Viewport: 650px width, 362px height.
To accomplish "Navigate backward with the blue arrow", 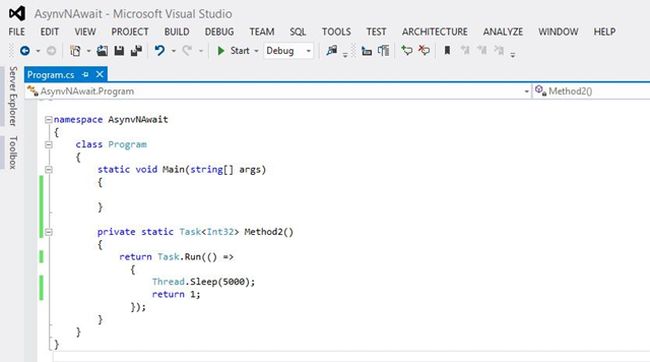I will coord(25,51).
